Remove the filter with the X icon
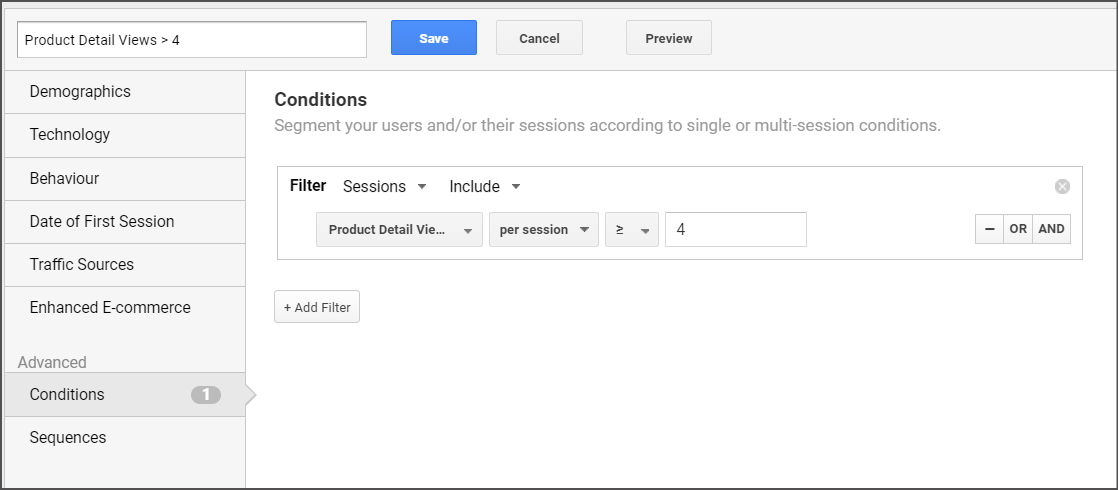The height and width of the screenshot is (490, 1118). 1062,187
